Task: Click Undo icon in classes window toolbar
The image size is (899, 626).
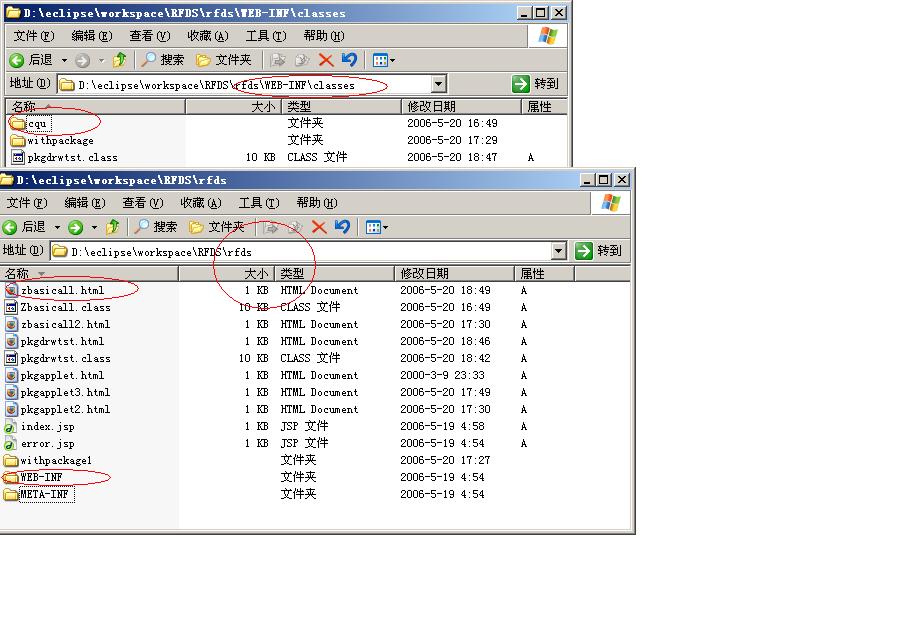Action: [349, 60]
